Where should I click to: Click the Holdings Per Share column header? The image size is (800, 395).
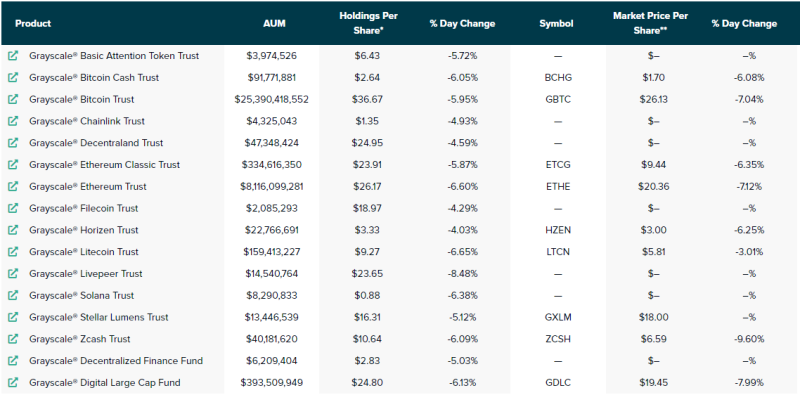point(368,23)
